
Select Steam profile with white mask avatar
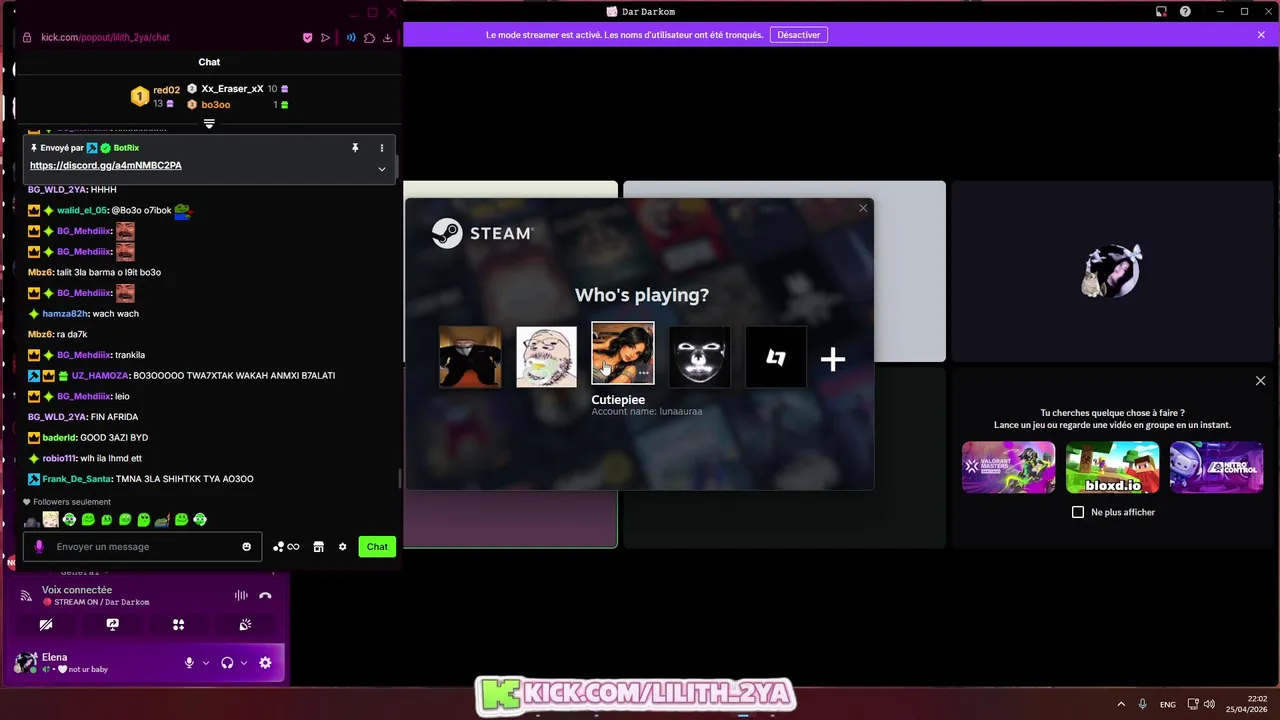pyautogui.click(x=699, y=356)
